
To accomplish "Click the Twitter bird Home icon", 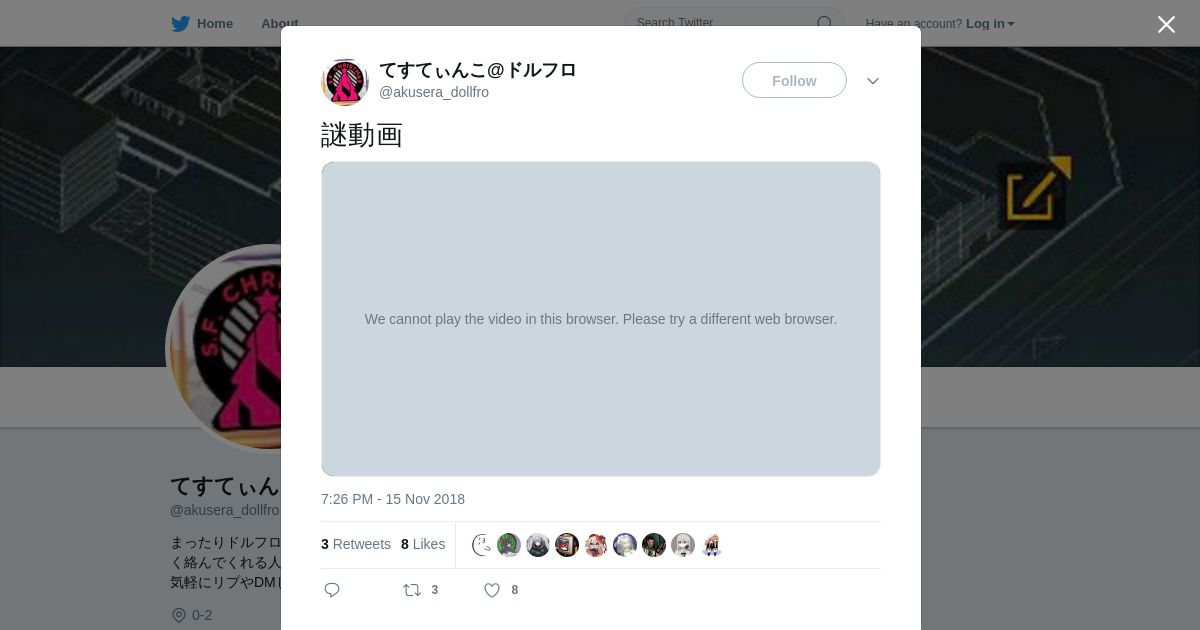I will pos(180,24).
